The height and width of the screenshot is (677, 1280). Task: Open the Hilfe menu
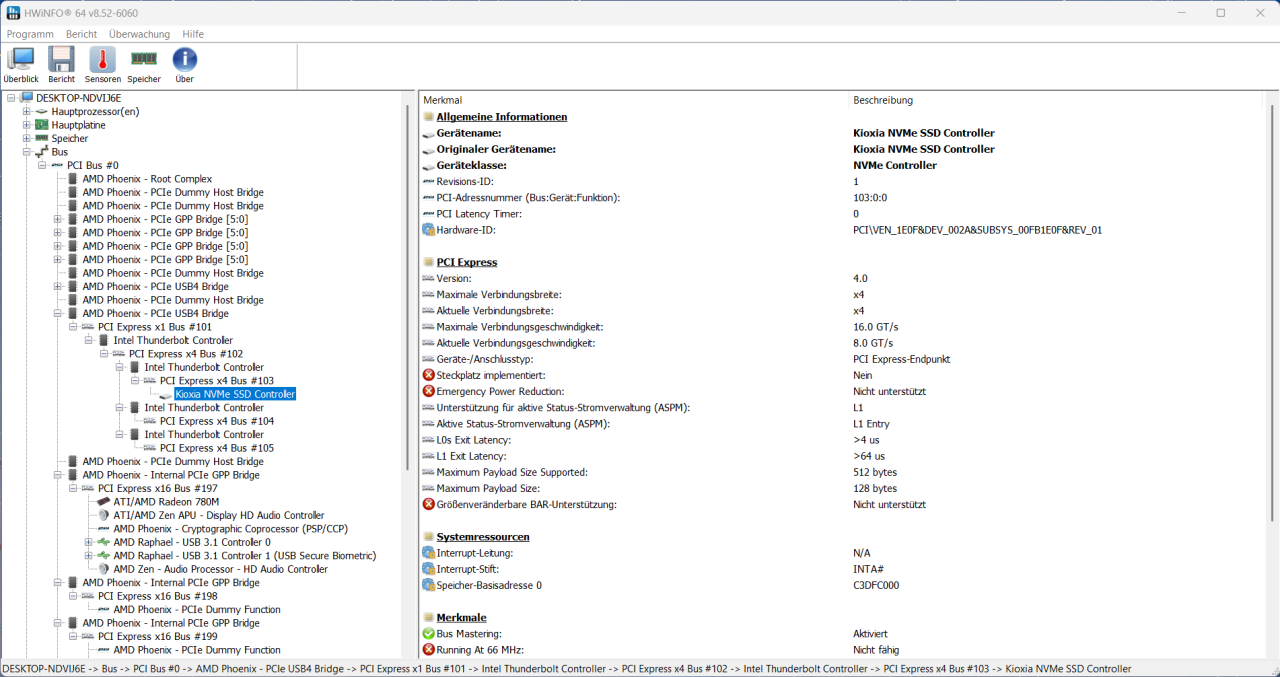pyautogui.click(x=193, y=34)
